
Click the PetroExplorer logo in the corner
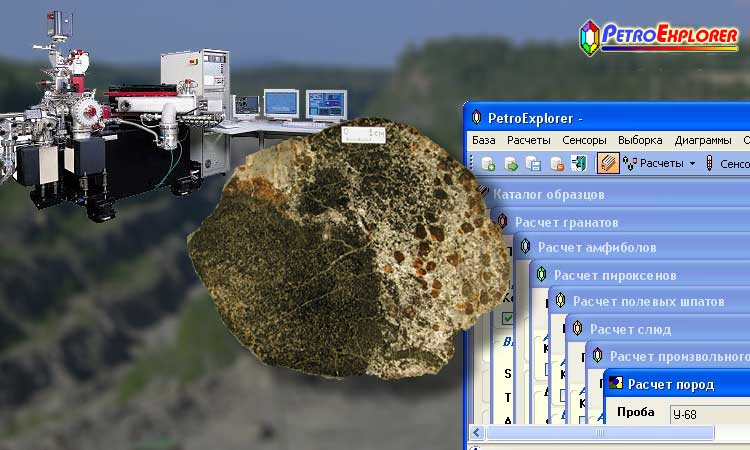click(x=659, y=37)
